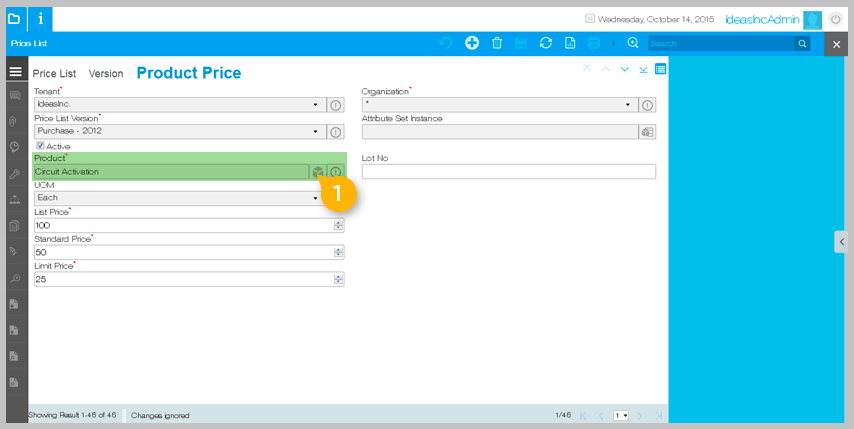Go to previous record up chevron
854x429 pixels.
(x=606, y=69)
